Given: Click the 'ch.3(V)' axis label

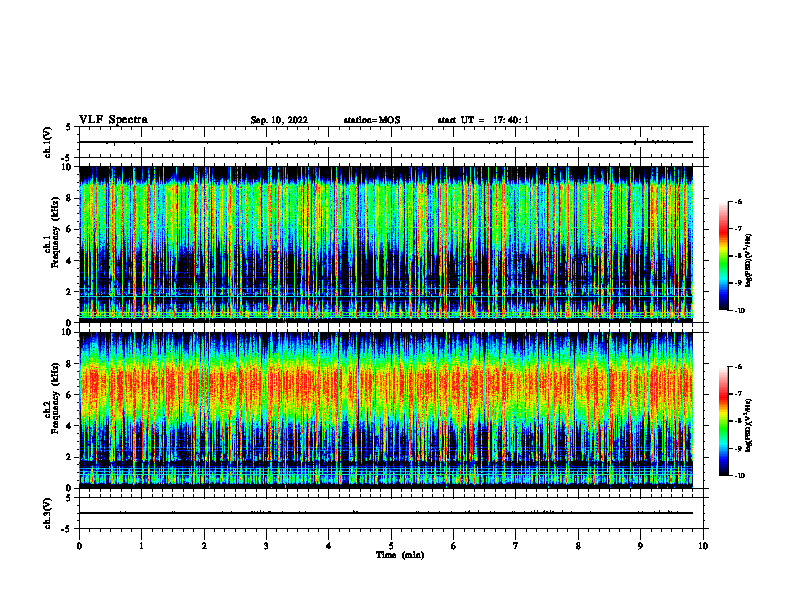Looking at the screenshot, I should tap(47, 514).
